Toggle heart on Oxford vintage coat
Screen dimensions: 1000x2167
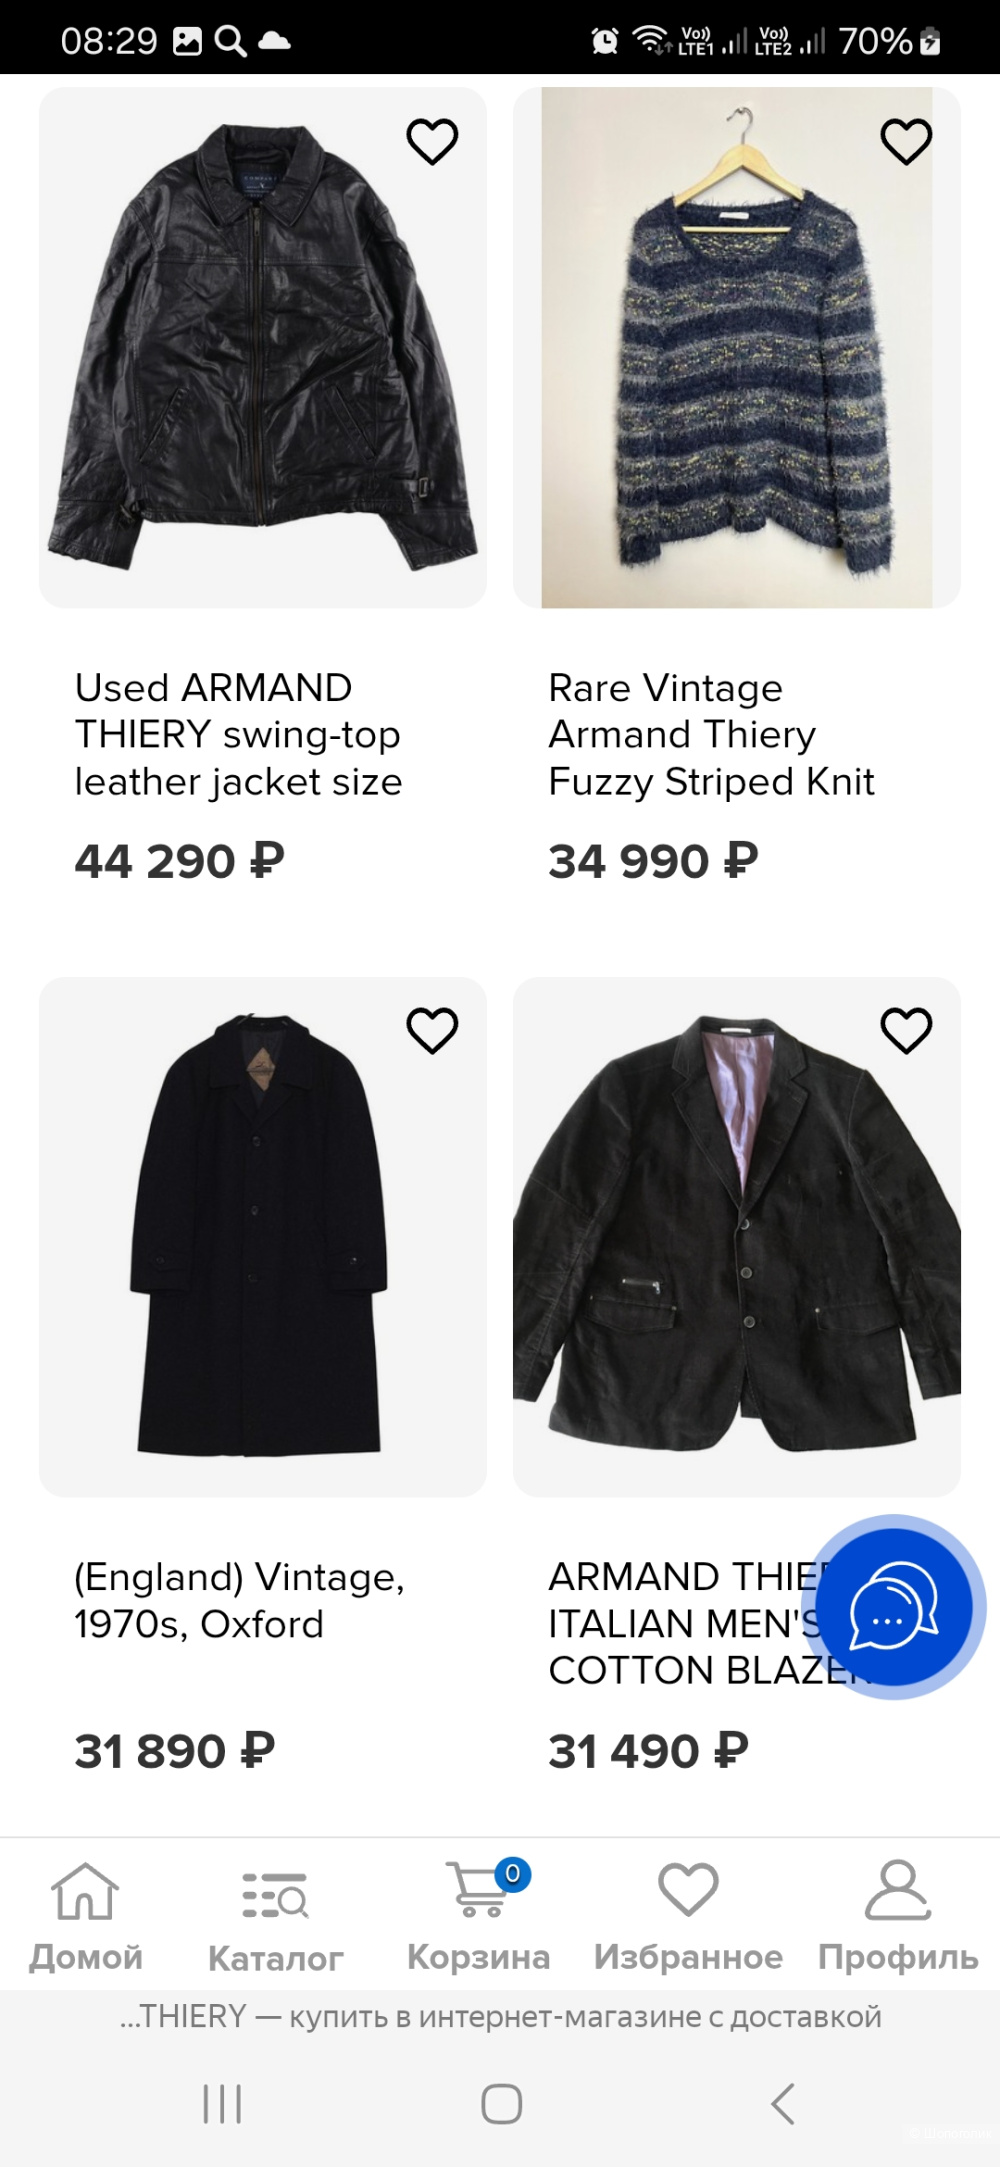432,1030
